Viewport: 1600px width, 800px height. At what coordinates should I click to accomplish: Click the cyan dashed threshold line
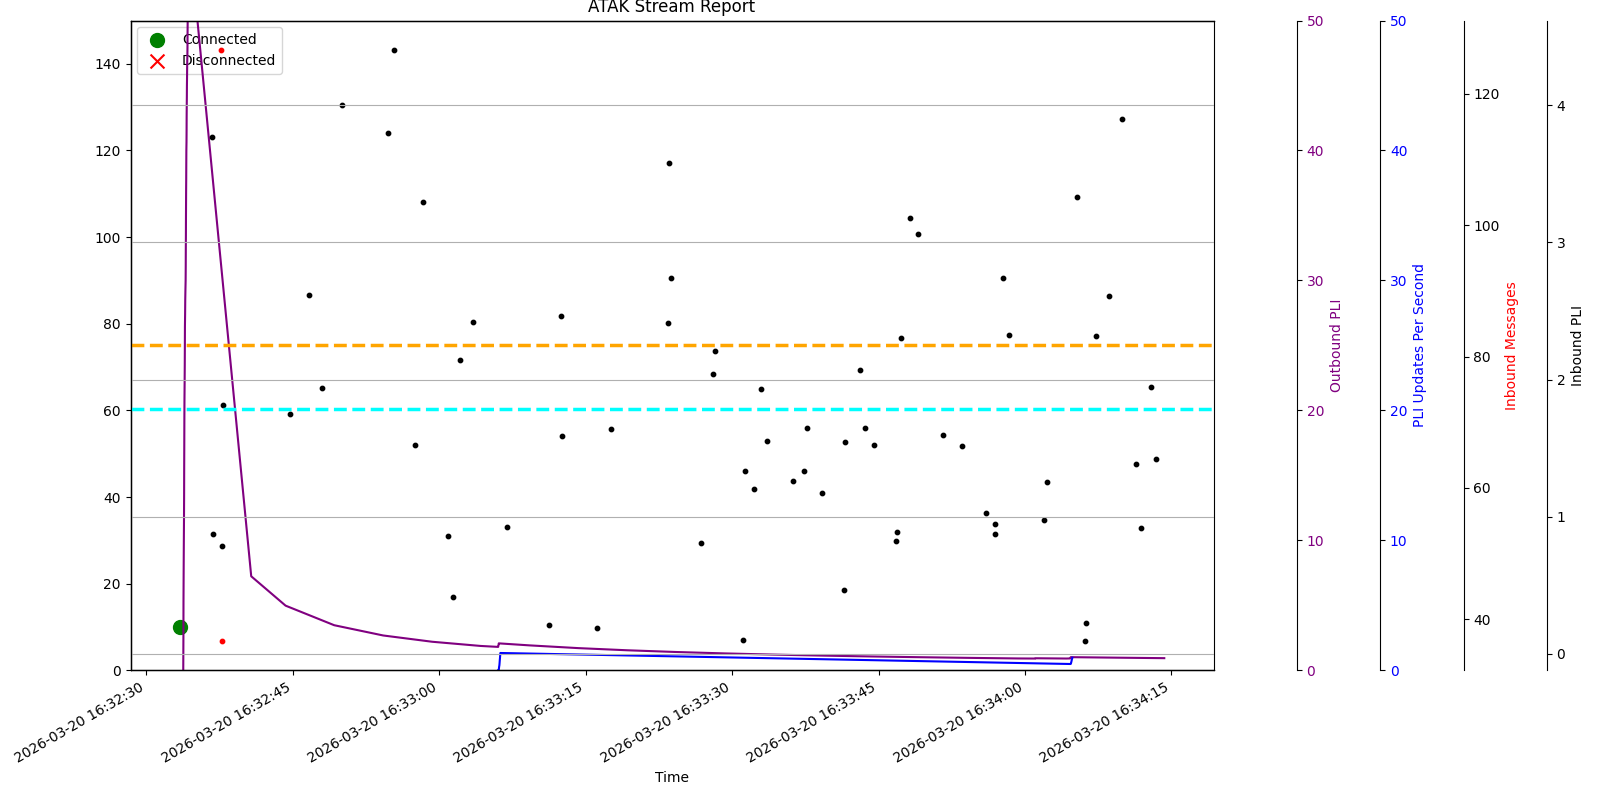[x=700, y=409]
